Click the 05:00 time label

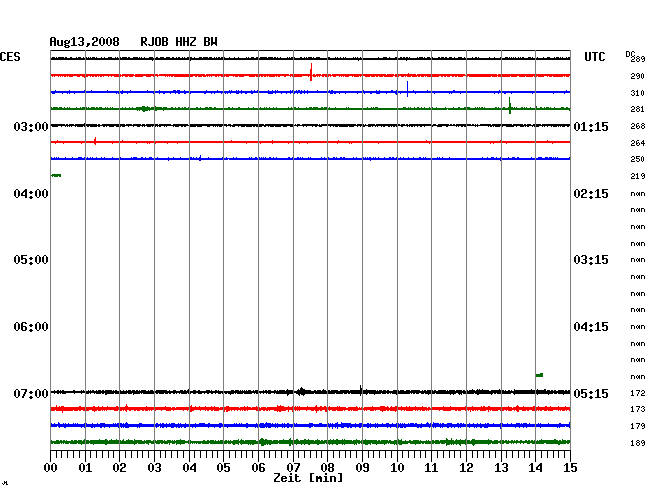[x=31, y=260]
